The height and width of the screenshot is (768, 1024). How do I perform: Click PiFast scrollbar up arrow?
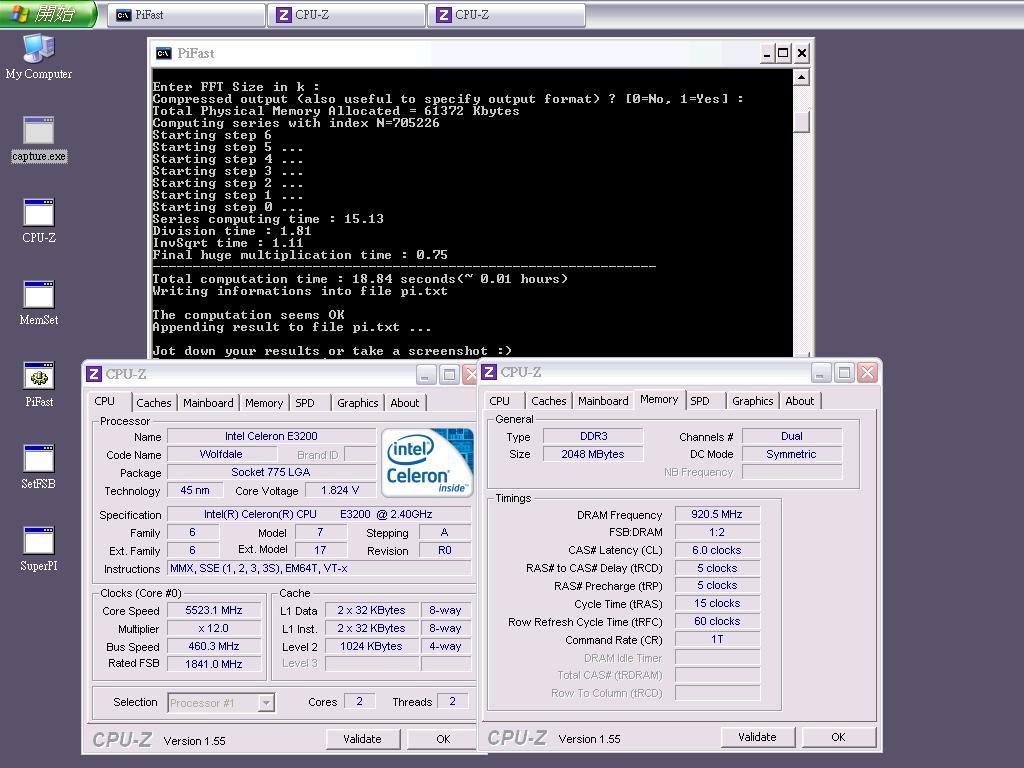pyautogui.click(x=801, y=78)
